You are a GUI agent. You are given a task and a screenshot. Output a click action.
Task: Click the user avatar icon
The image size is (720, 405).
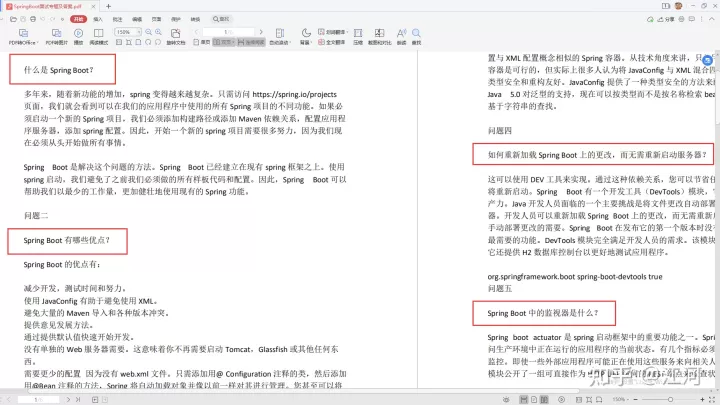(x=679, y=6)
